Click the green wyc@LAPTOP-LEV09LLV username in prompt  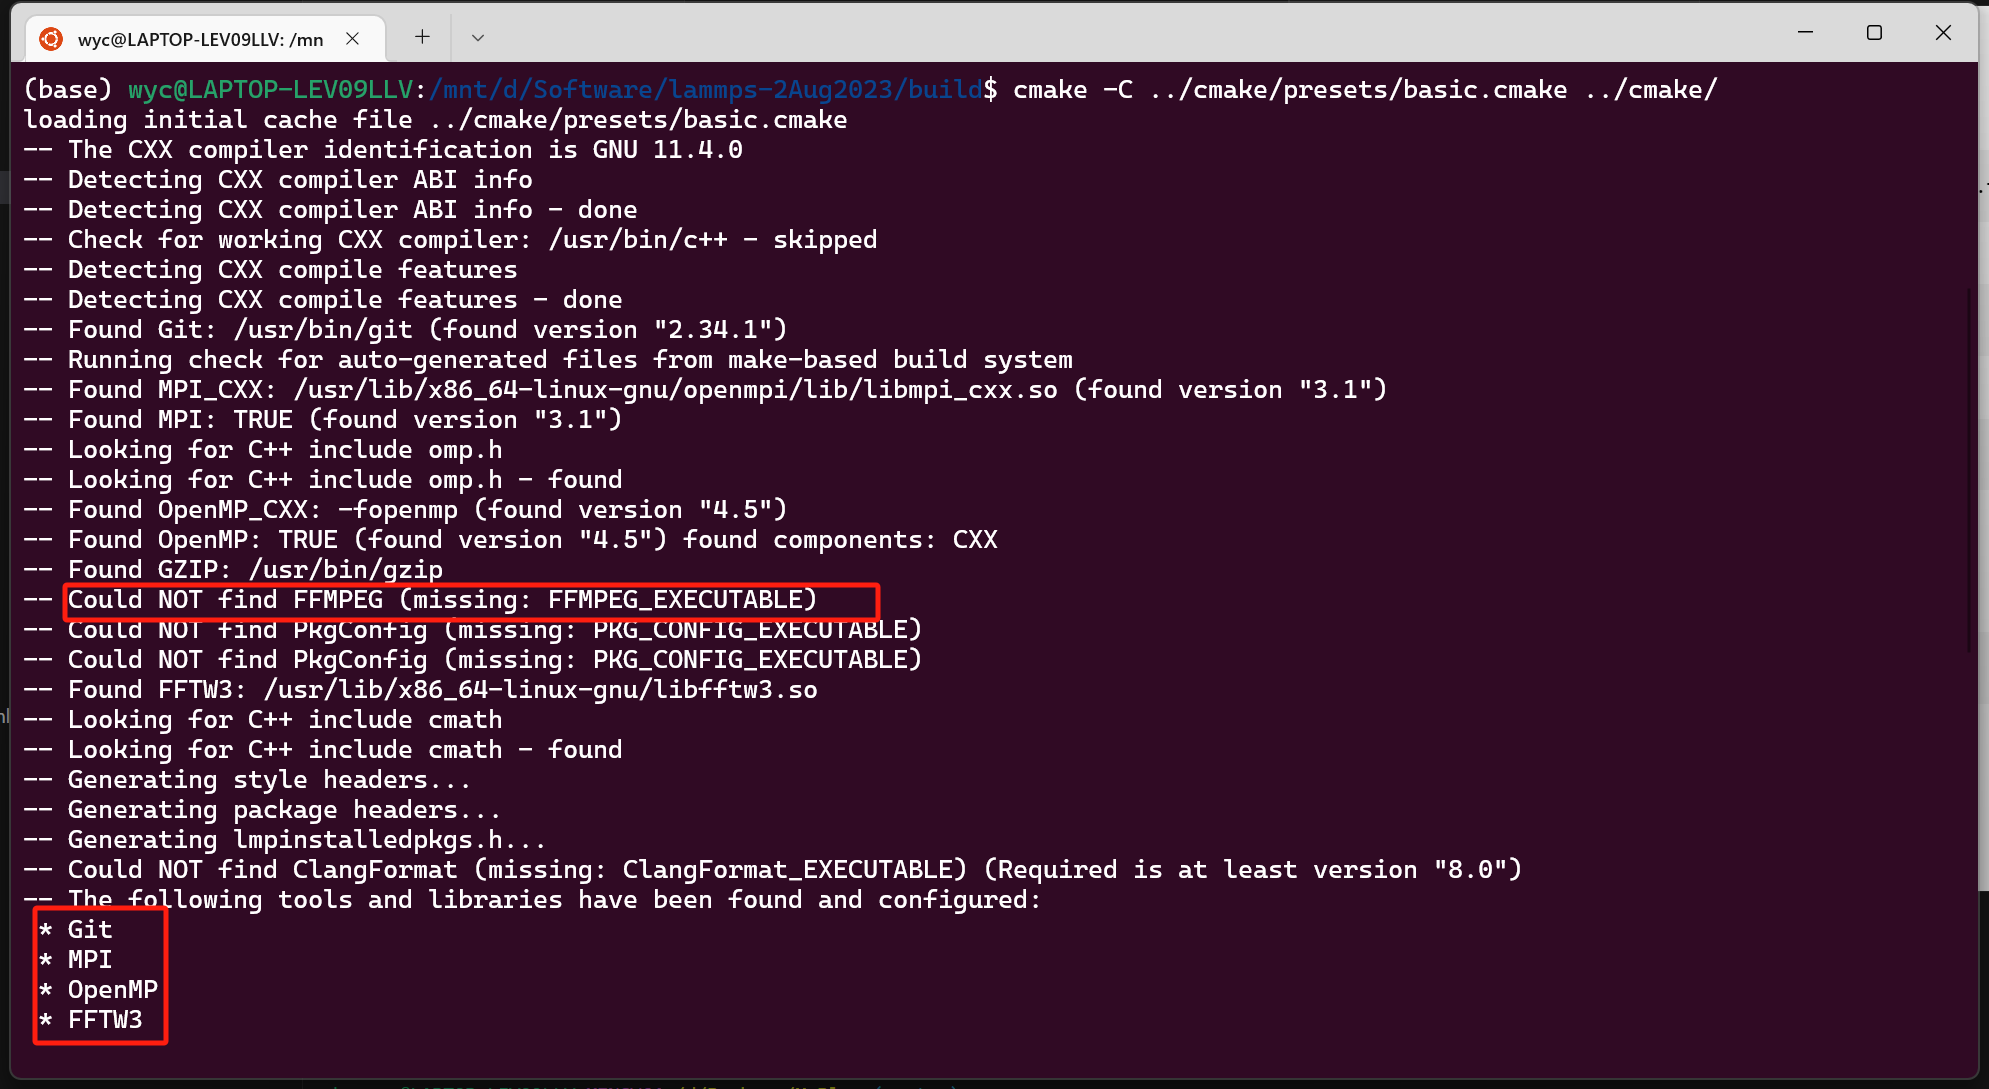(x=270, y=90)
